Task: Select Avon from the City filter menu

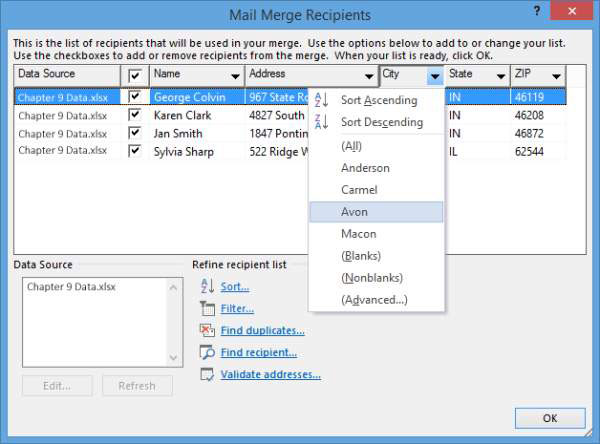Action: click(354, 212)
